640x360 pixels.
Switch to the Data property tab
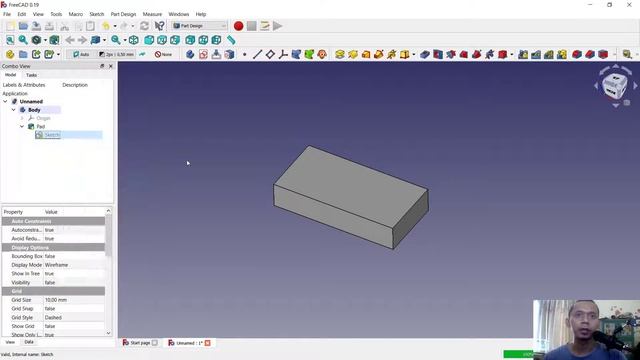29,342
